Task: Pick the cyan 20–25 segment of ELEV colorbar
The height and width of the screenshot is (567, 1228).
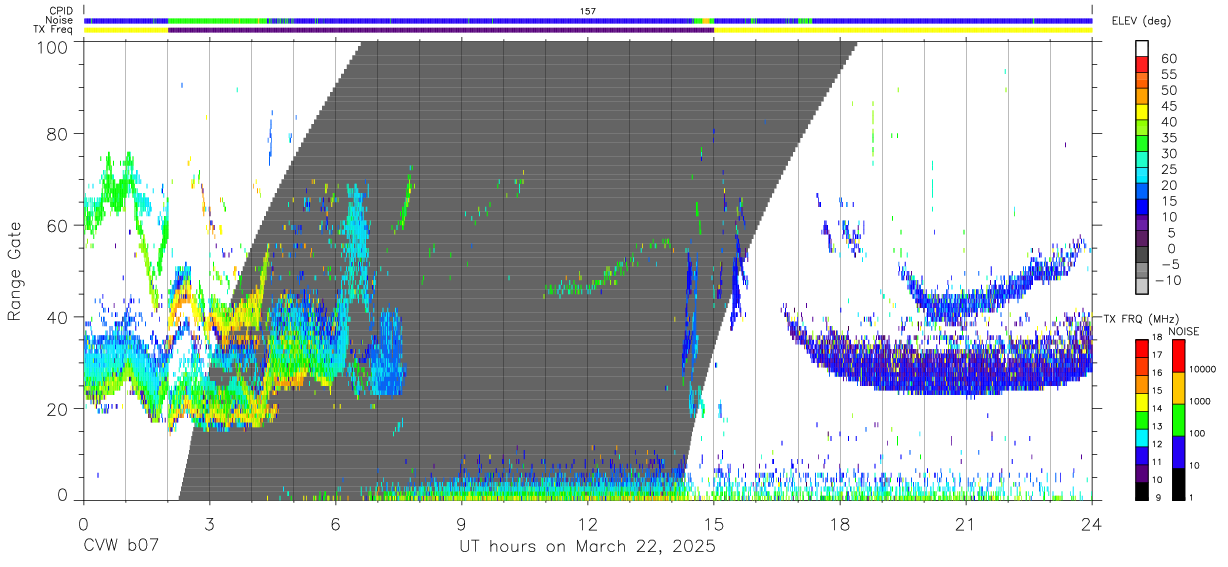Action: coord(1141,174)
